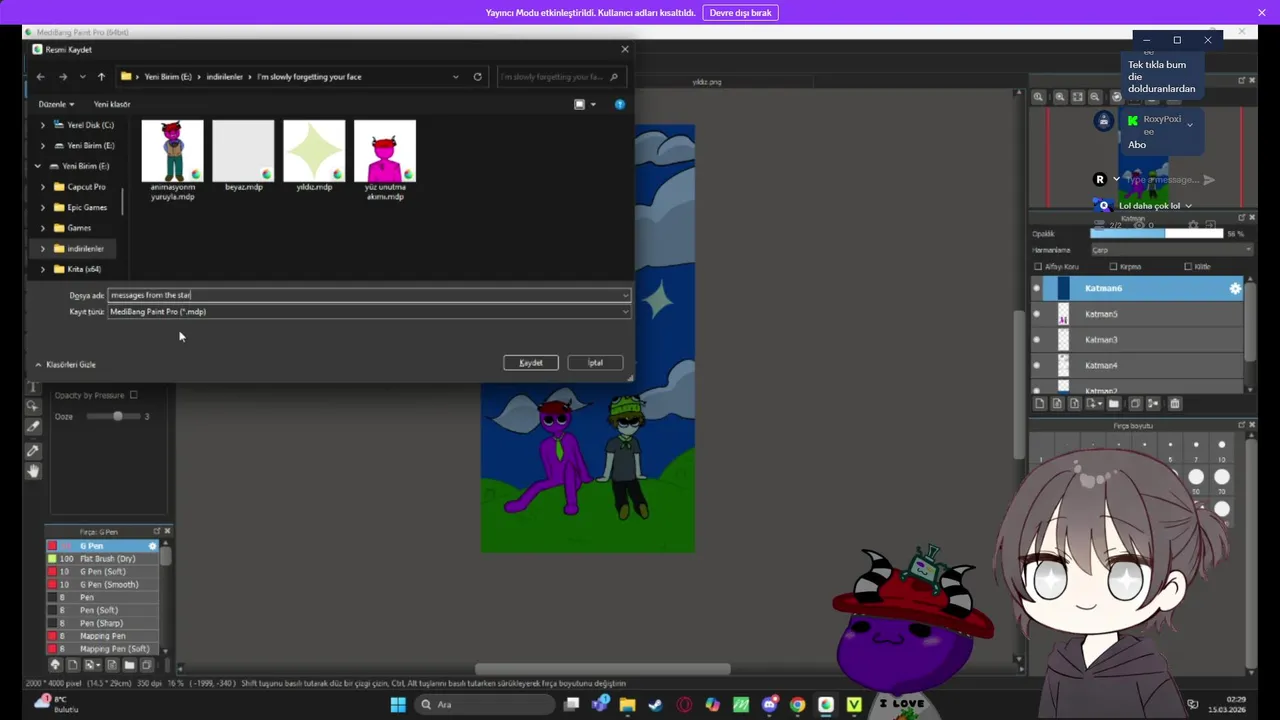Click Devre dışı bırak in streamer banner
This screenshot has height=720, width=1280.
point(740,13)
